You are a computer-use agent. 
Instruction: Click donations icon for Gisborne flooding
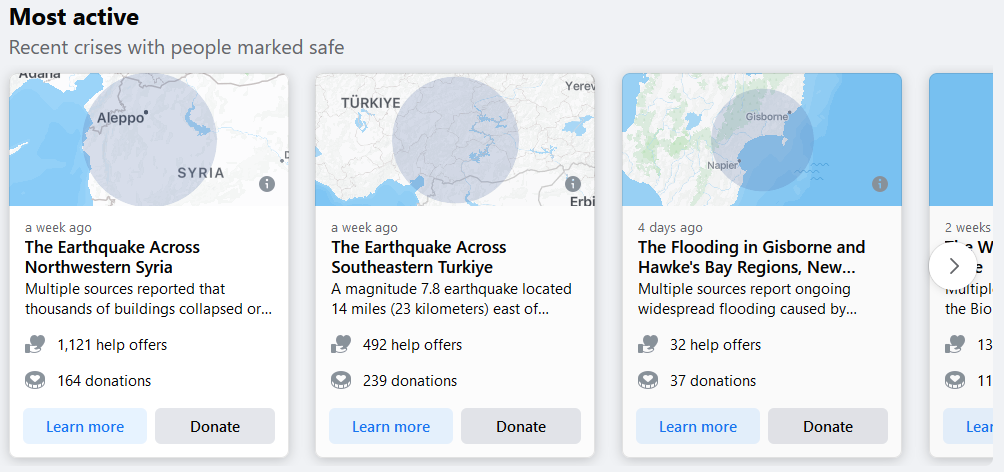[647, 381]
